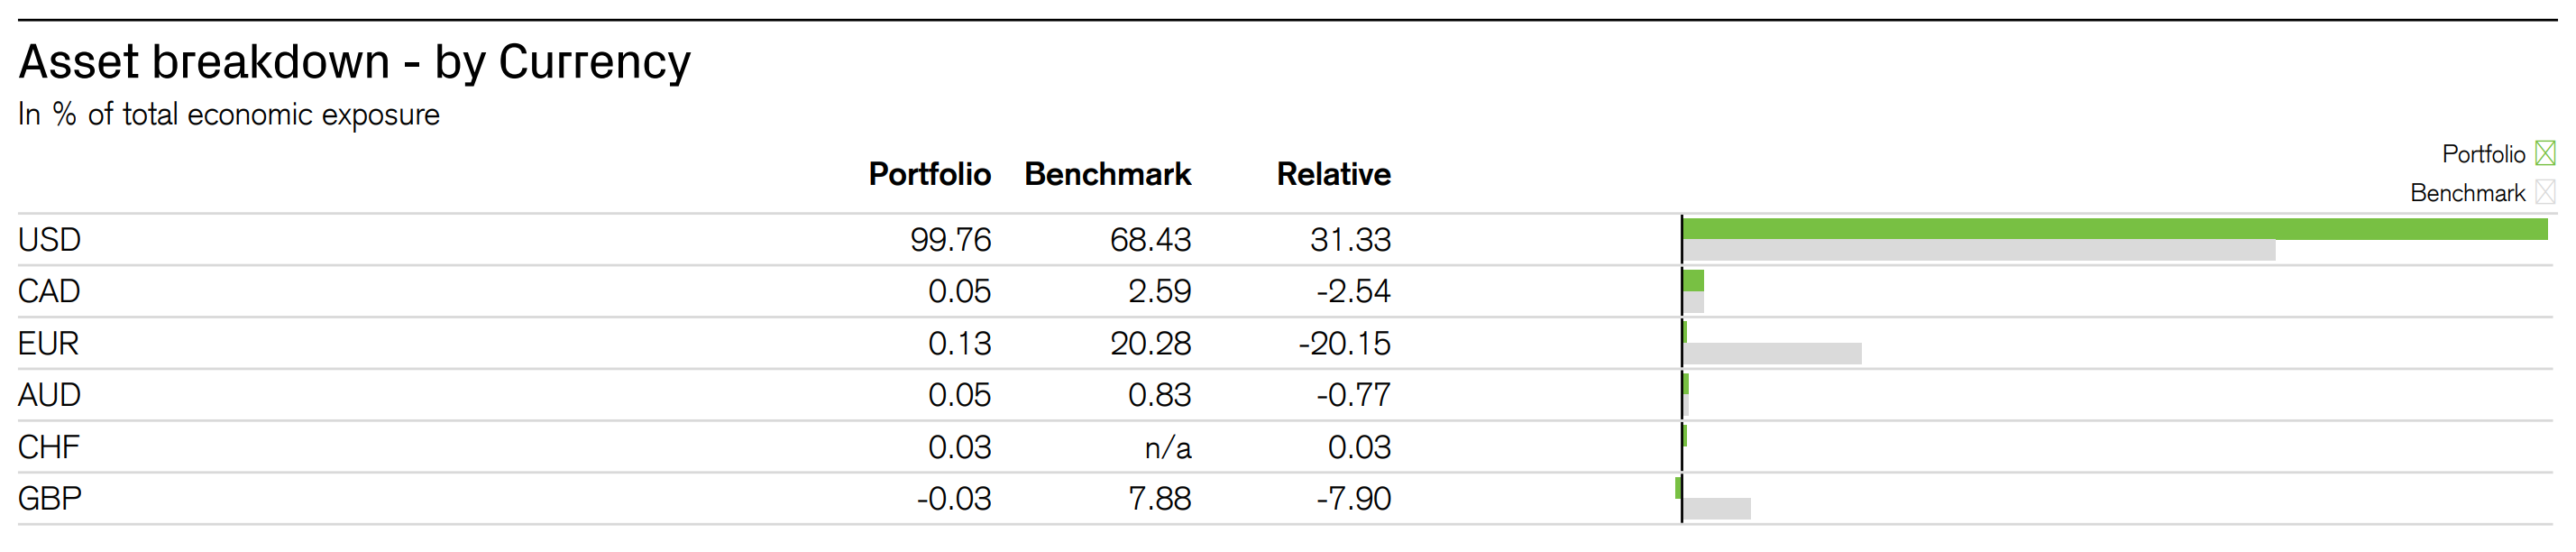Click the green USD portfolio bar
Image resolution: width=2576 pixels, height=552 pixels.
pos(2114,229)
